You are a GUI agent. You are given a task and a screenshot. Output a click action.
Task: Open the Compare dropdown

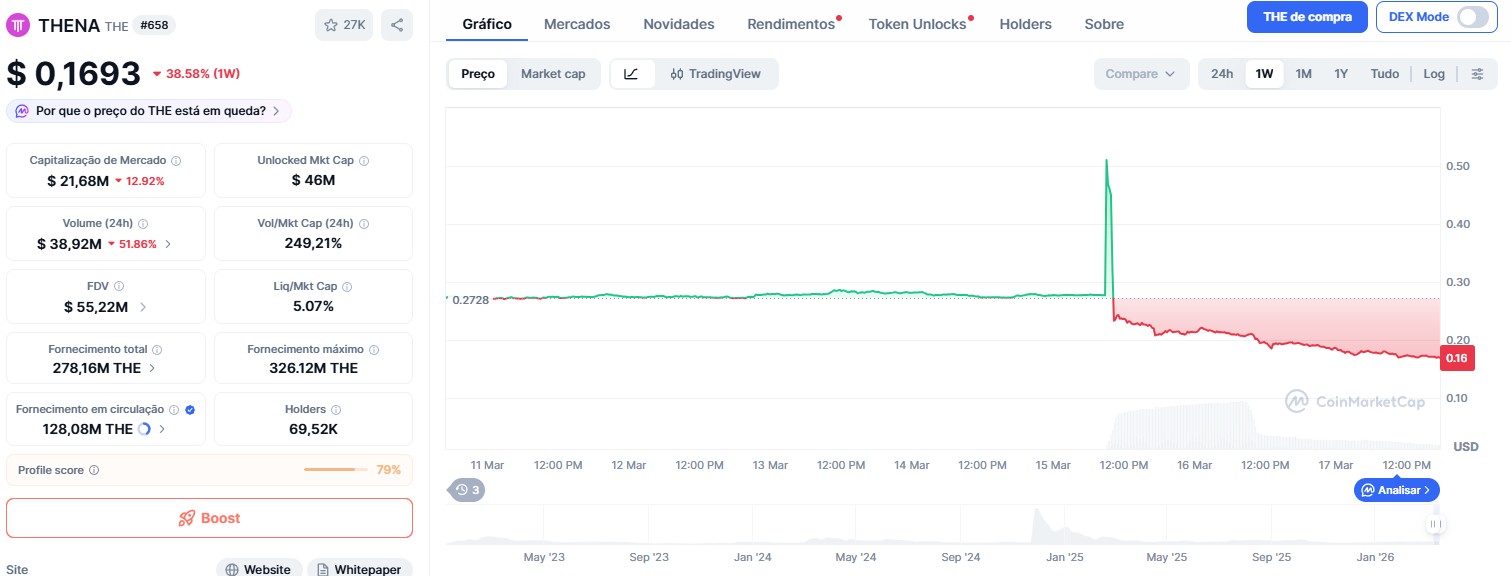[1140, 74]
